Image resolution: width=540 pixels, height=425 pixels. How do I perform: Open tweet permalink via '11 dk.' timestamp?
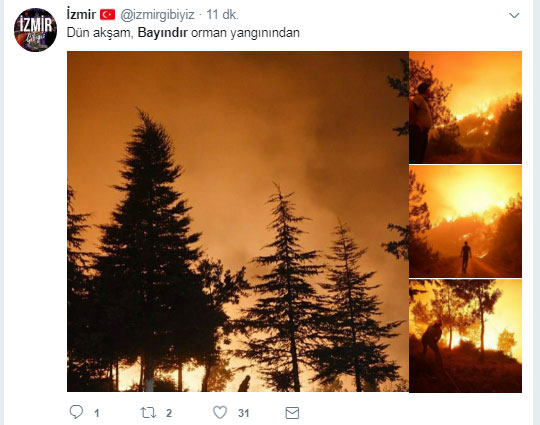(x=222, y=14)
